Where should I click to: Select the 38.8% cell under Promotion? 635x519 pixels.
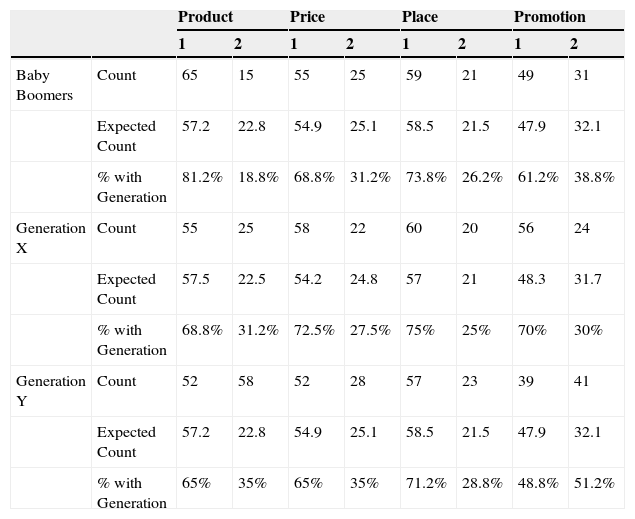click(x=594, y=178)
